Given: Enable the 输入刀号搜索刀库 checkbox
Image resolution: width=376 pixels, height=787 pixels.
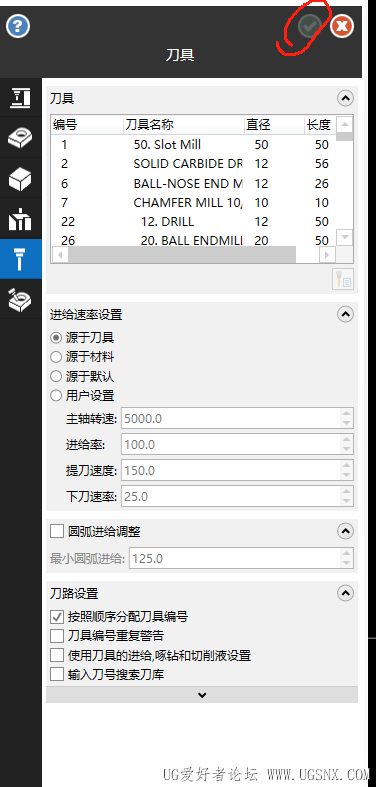Looking at the screenshot, I should tap(57, 675).
